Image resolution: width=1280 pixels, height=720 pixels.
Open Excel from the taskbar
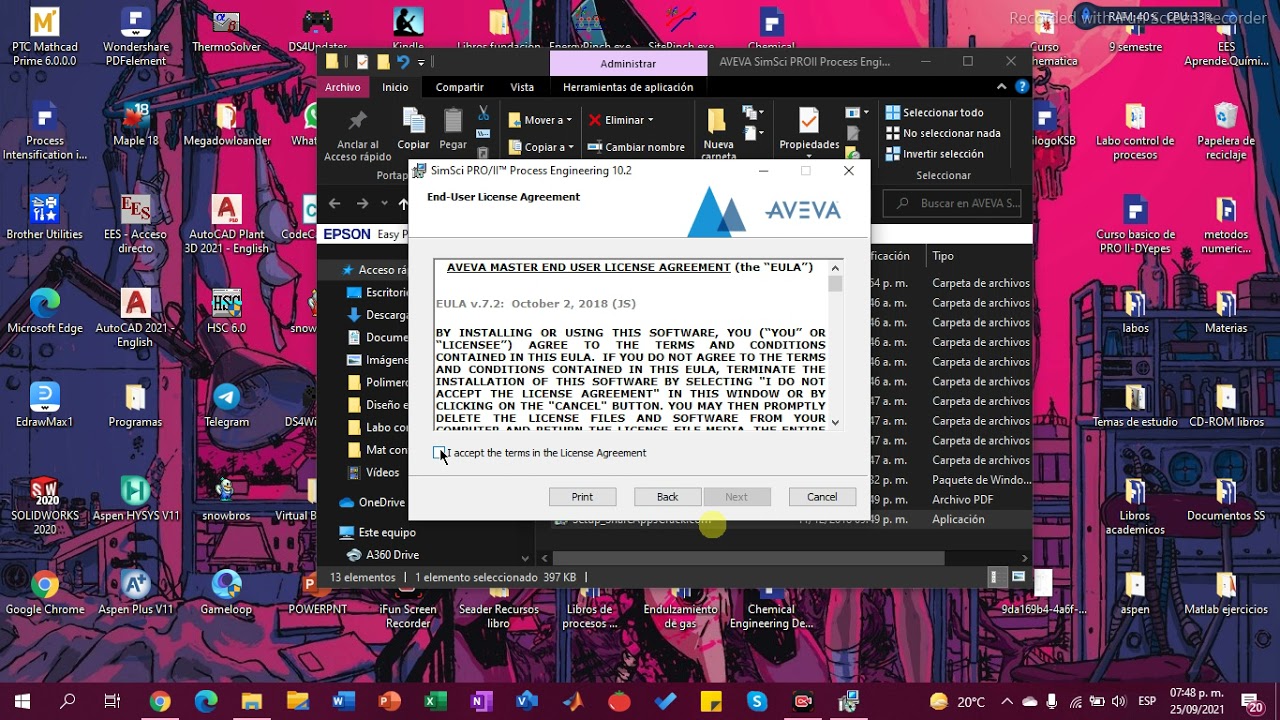click(x=435, y=701)
